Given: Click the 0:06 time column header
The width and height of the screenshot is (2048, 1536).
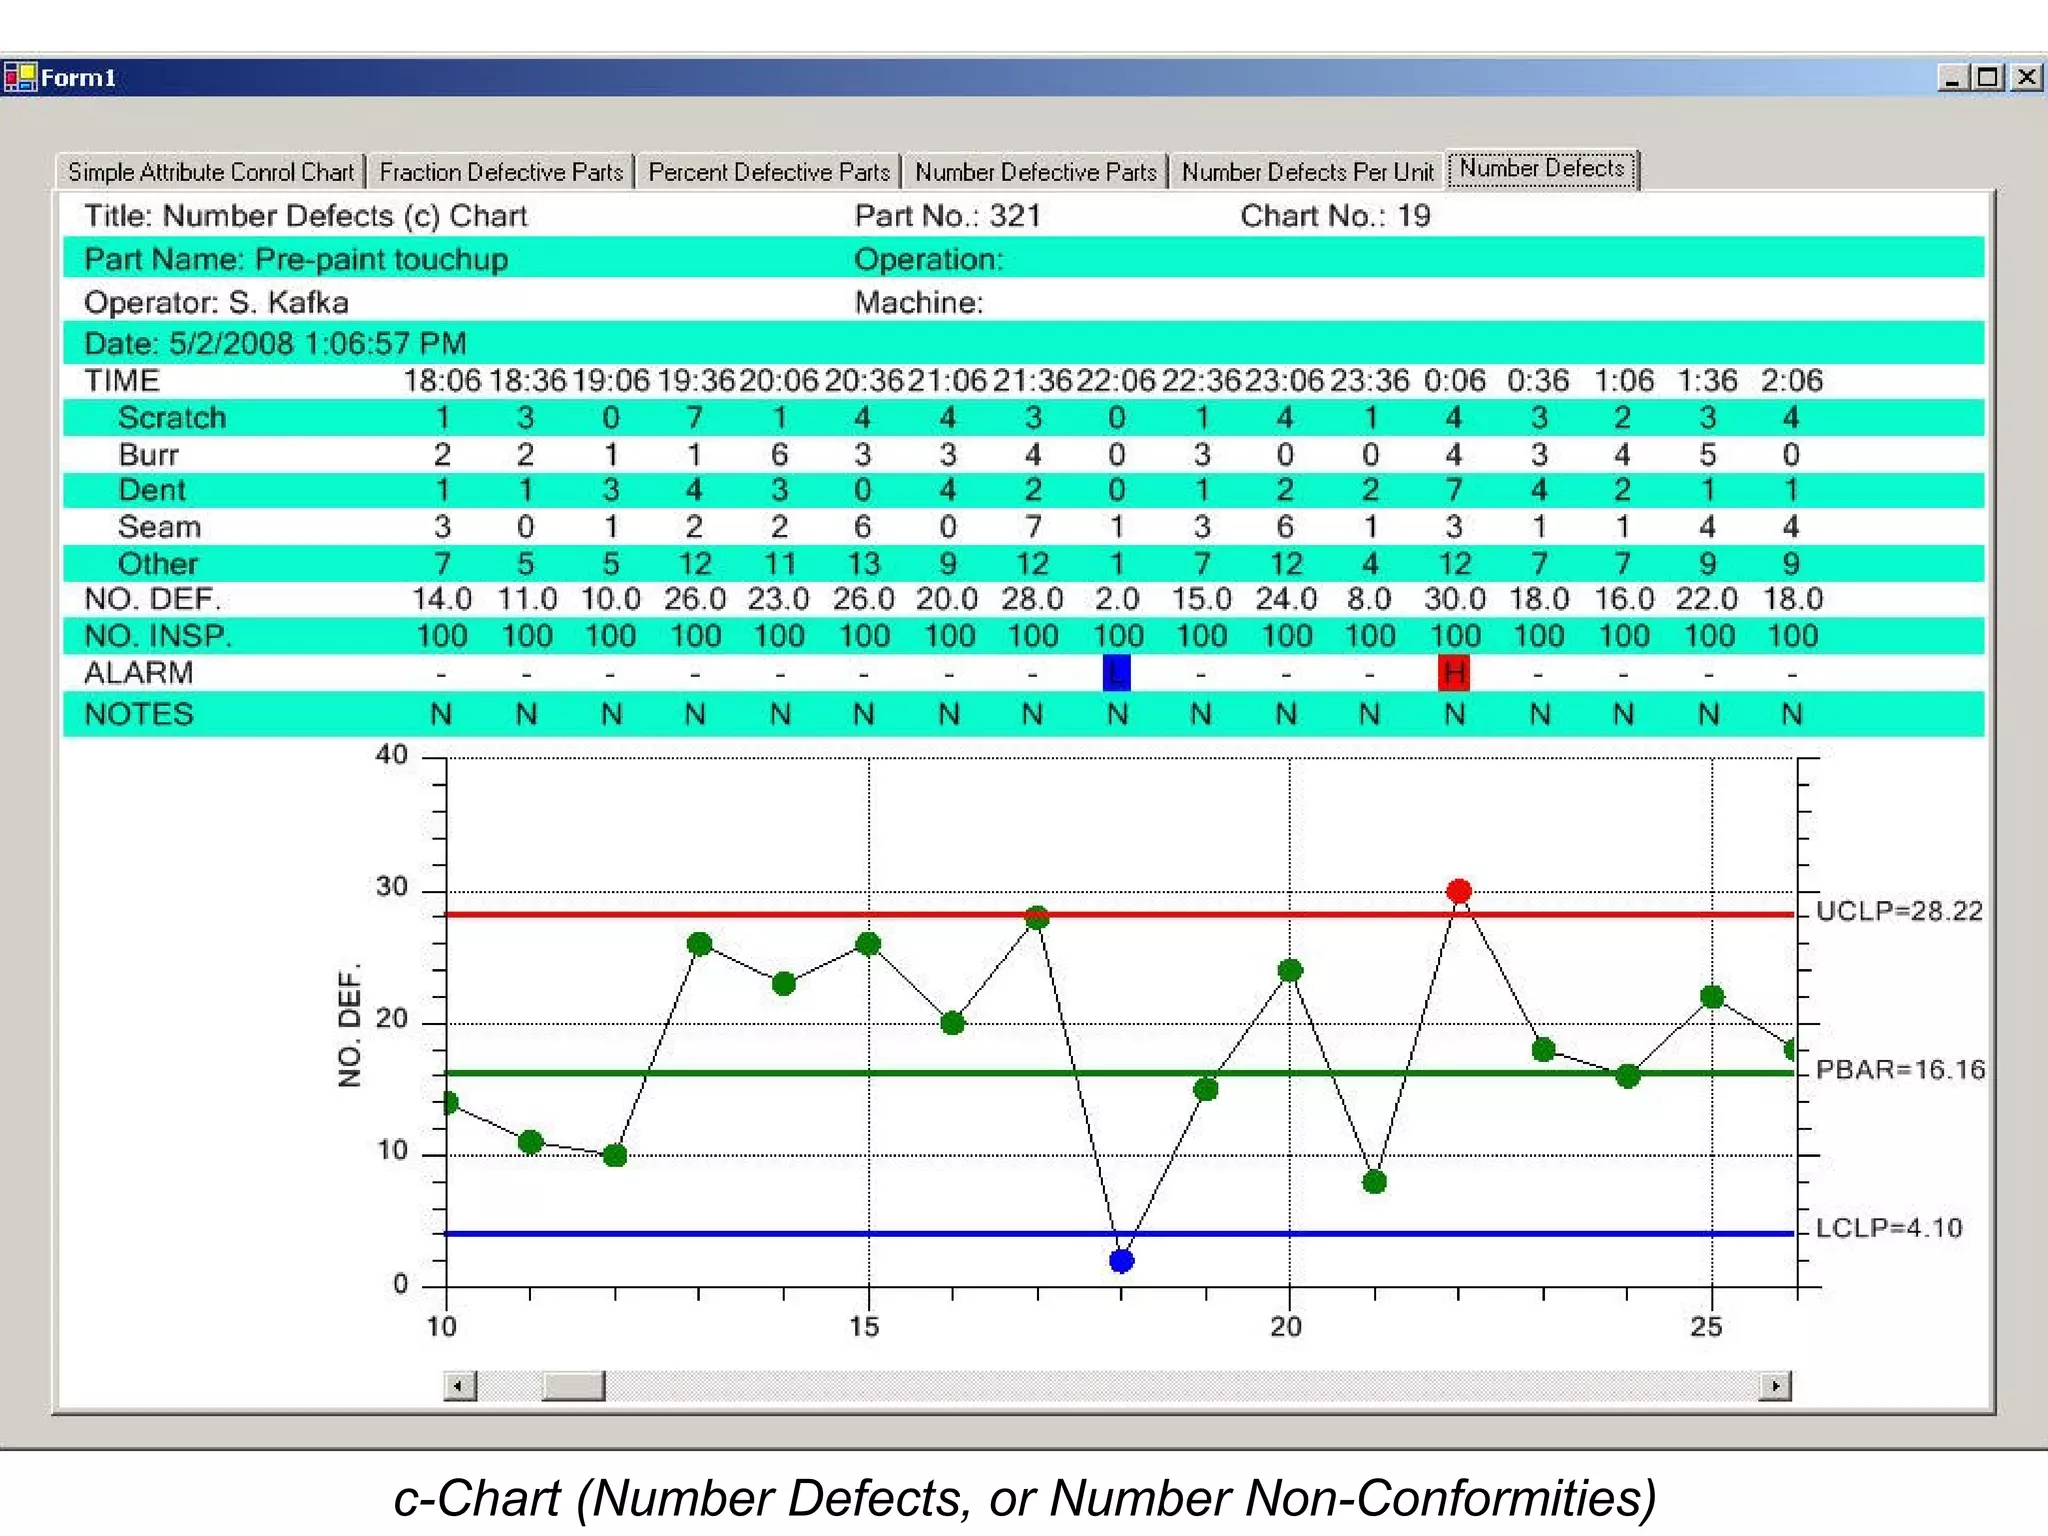Looking at the screenshot, I should click(x=1454, y=381).
